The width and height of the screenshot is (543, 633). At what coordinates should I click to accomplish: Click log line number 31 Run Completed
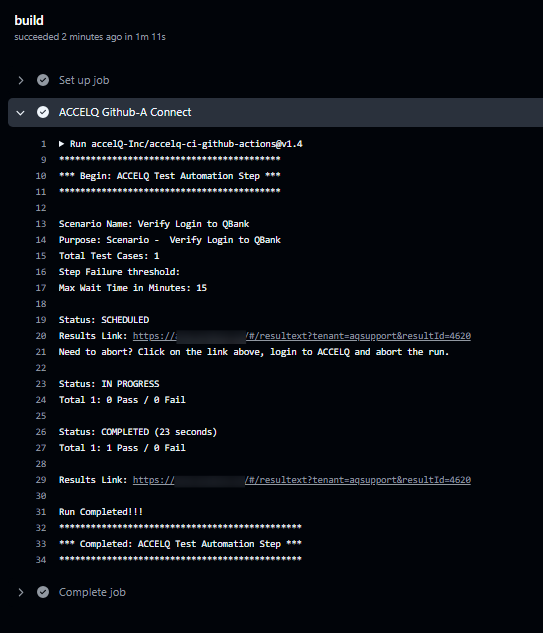click(x=41, y=512)
